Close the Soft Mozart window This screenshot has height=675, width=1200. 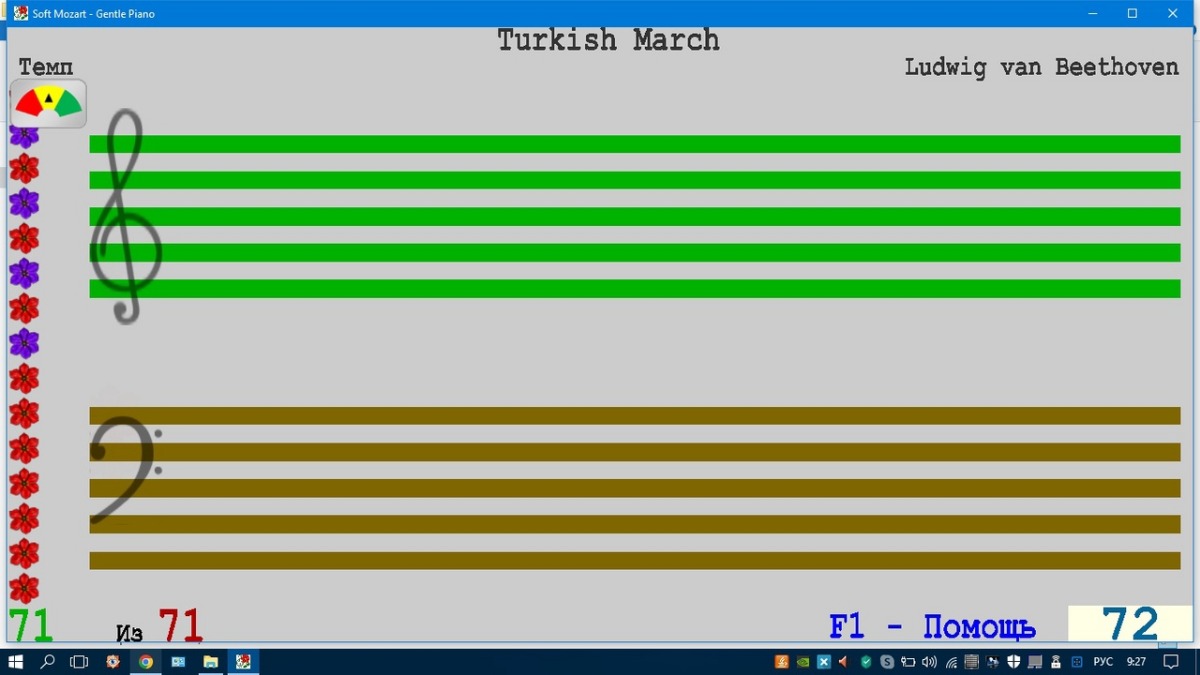1173,13
